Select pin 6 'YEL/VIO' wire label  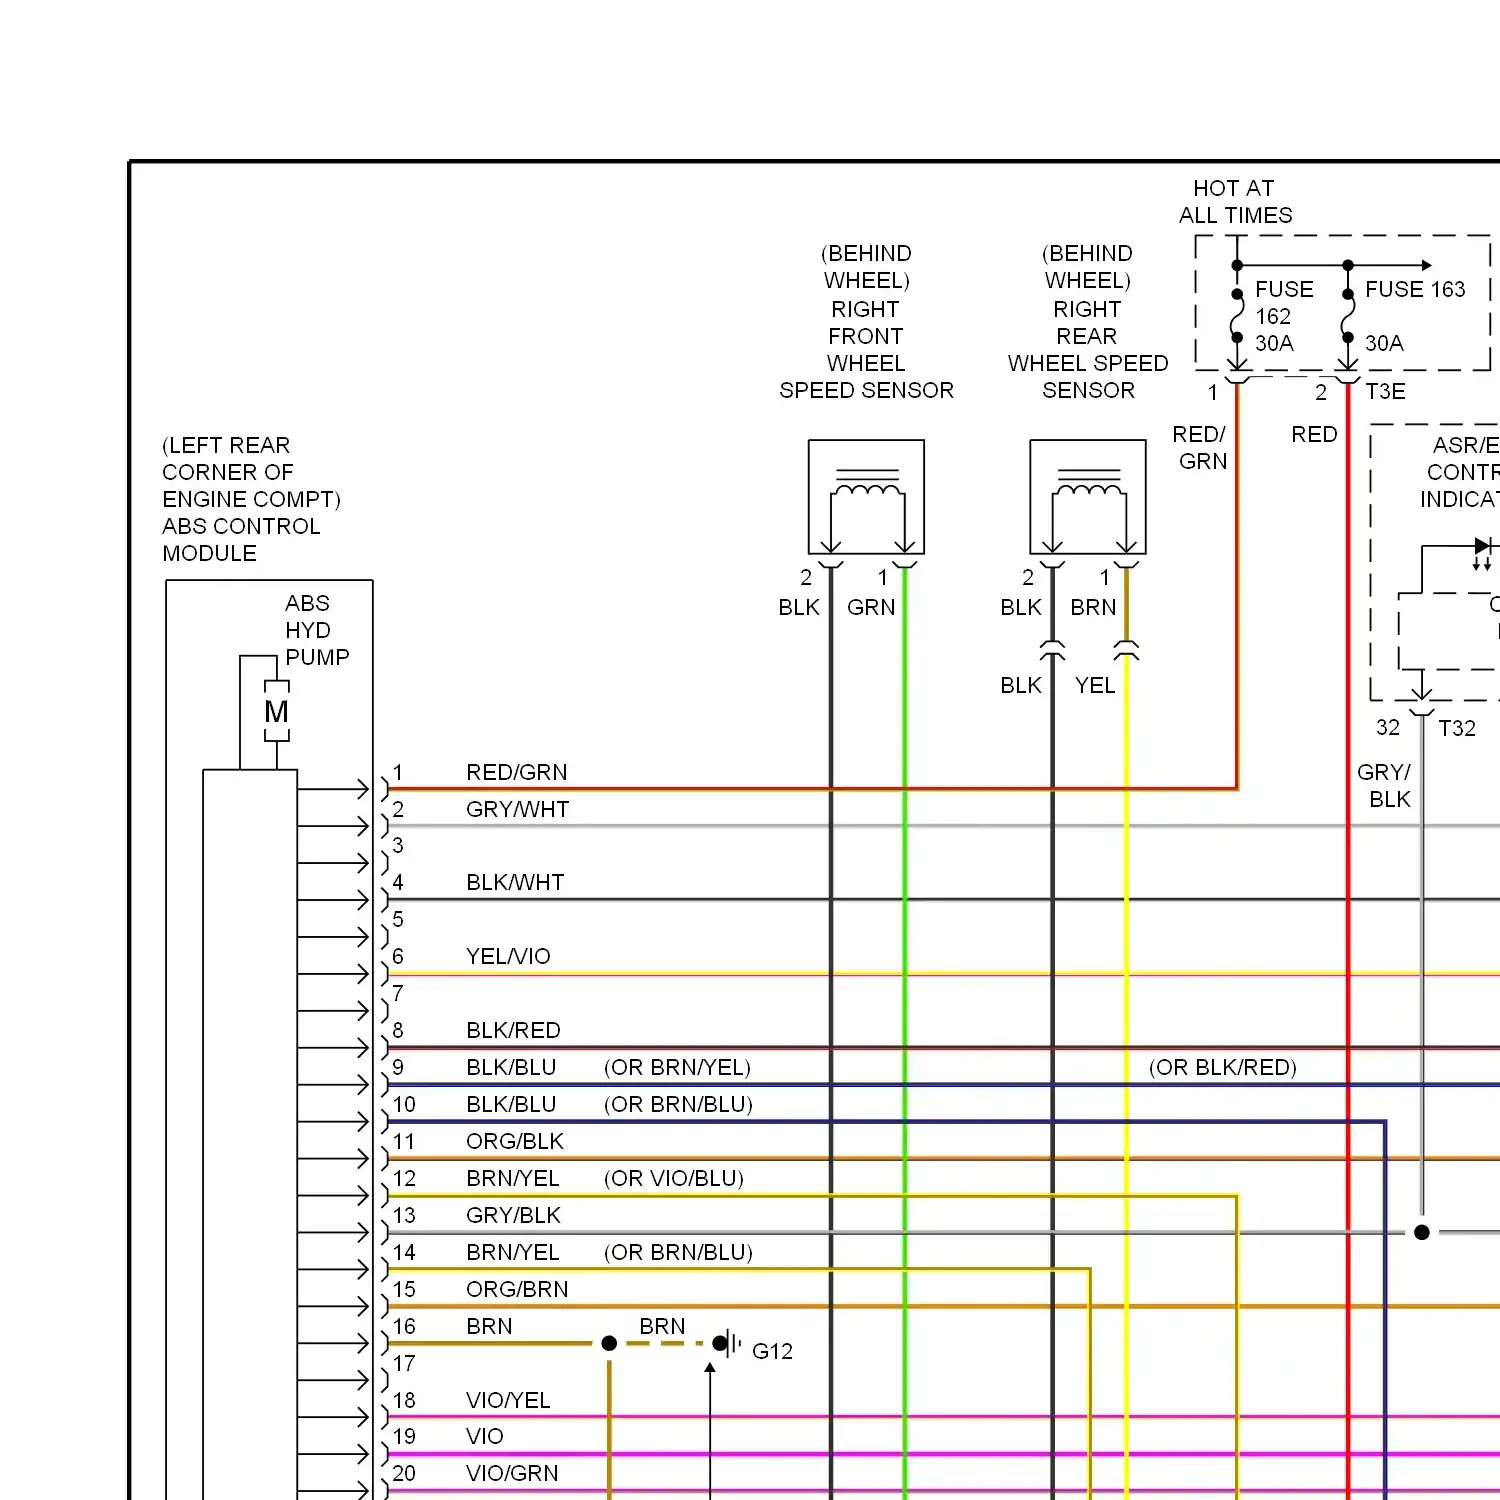tap(508, 956)
